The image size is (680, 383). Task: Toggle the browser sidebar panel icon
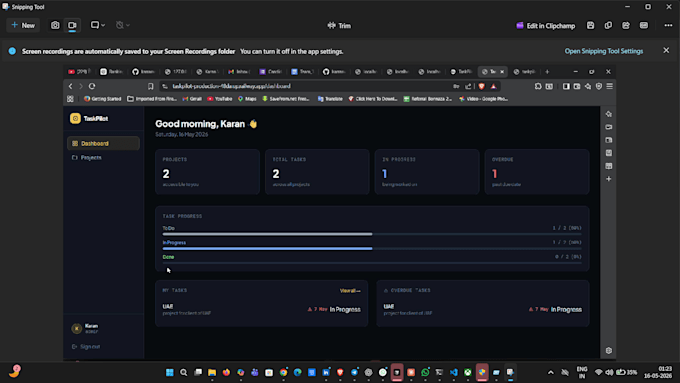[566, 86]
